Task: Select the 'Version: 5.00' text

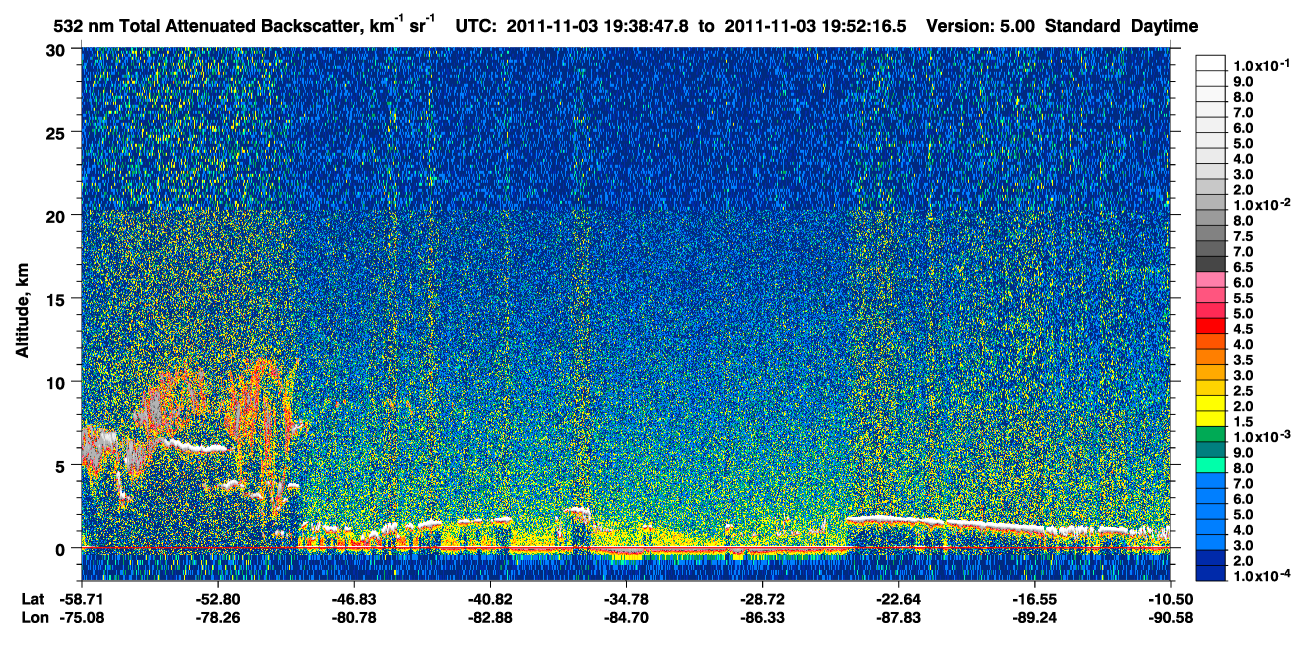Action: [980, 26]
